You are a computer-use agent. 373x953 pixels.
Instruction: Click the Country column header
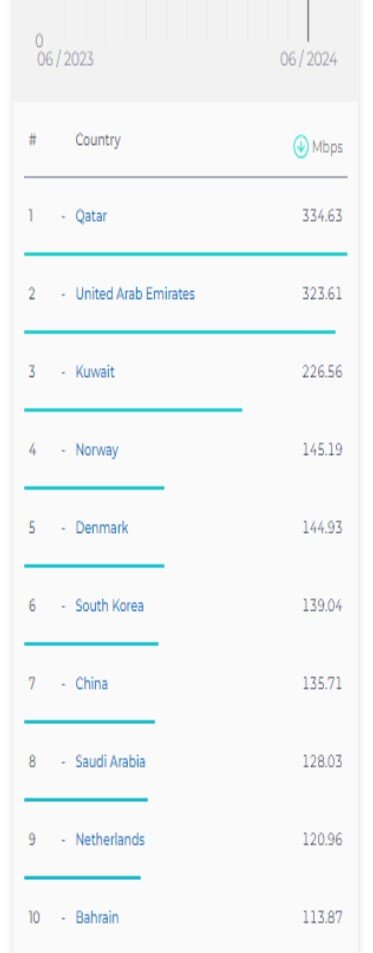(x=98, y=140)
